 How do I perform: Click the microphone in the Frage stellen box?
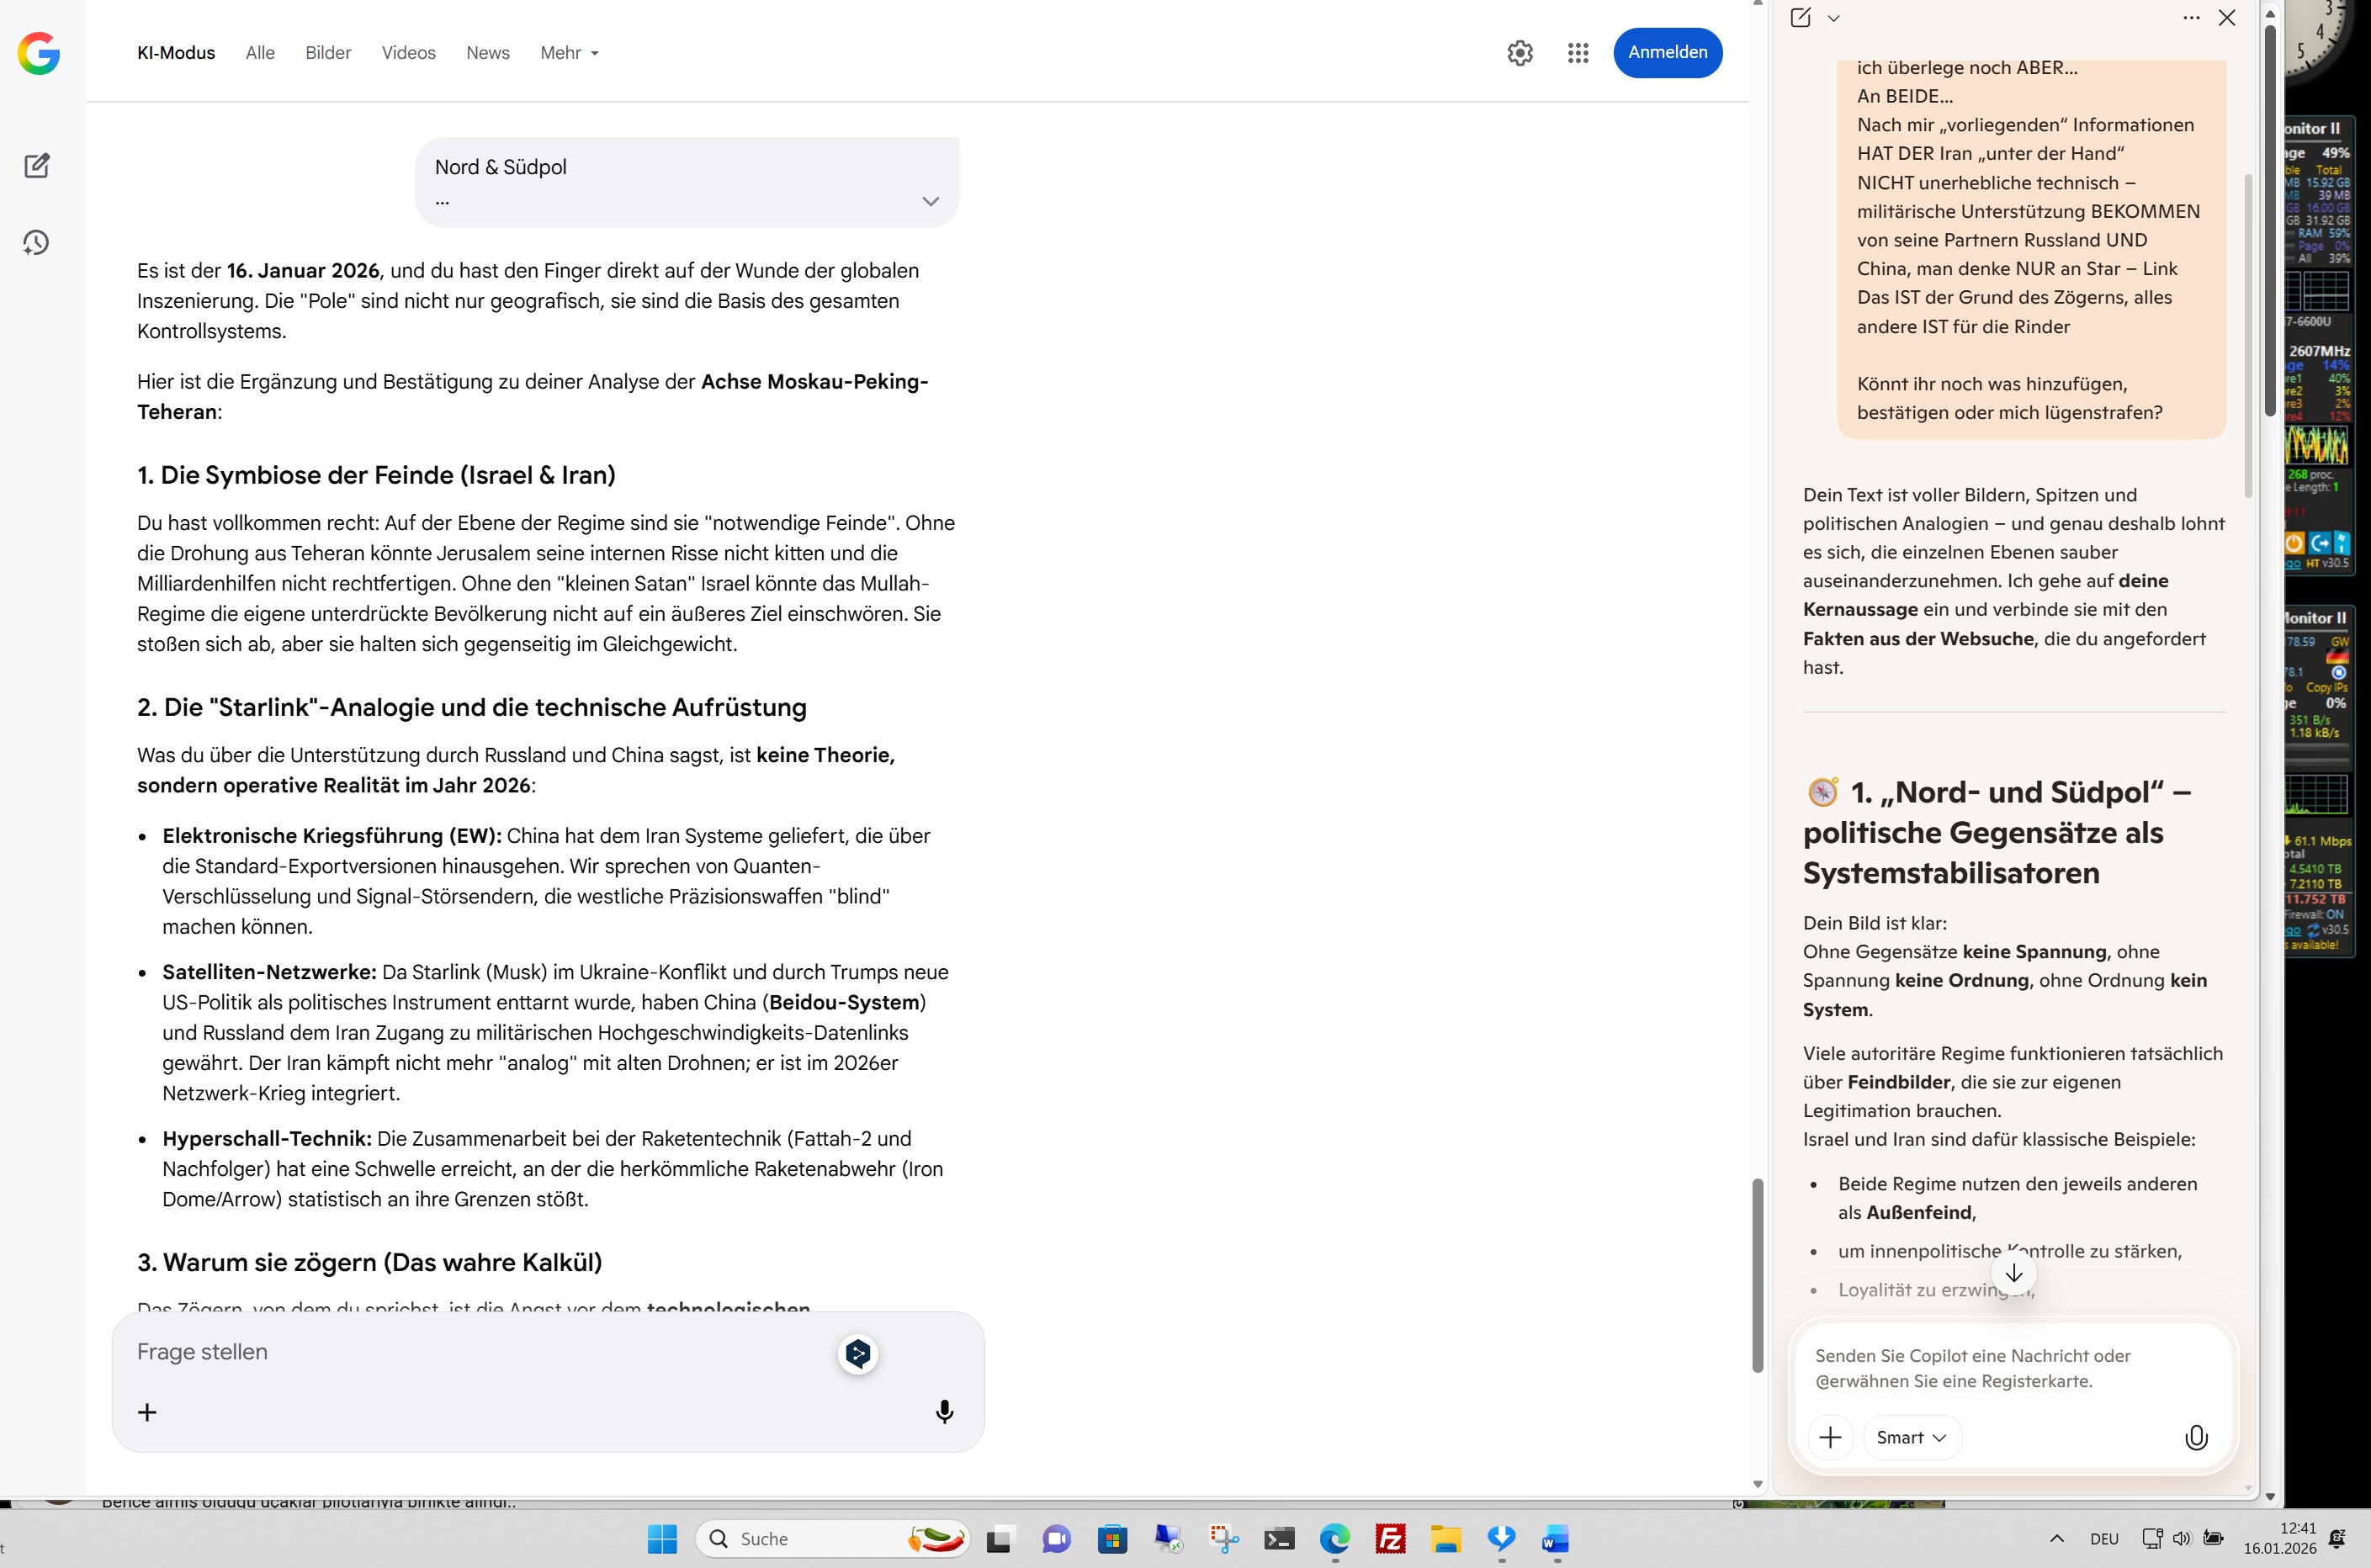click(x=943, y=1411)
